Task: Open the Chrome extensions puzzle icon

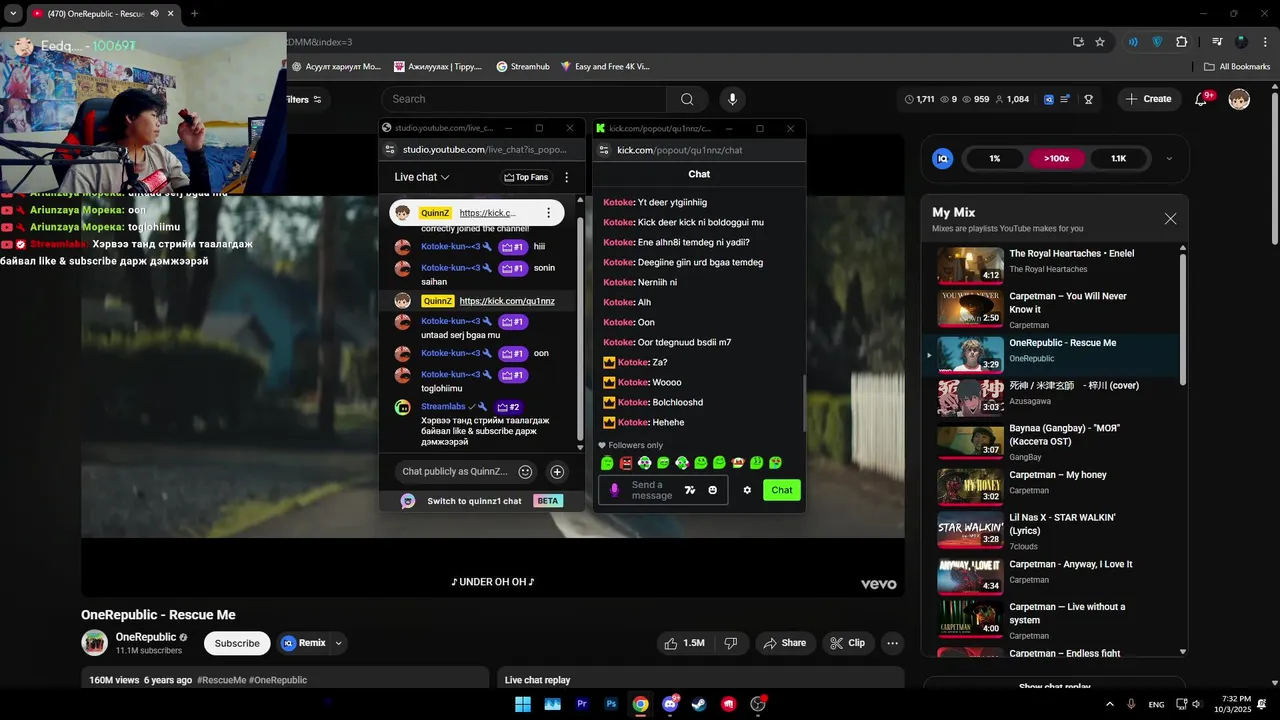Action: [1182, 42]
